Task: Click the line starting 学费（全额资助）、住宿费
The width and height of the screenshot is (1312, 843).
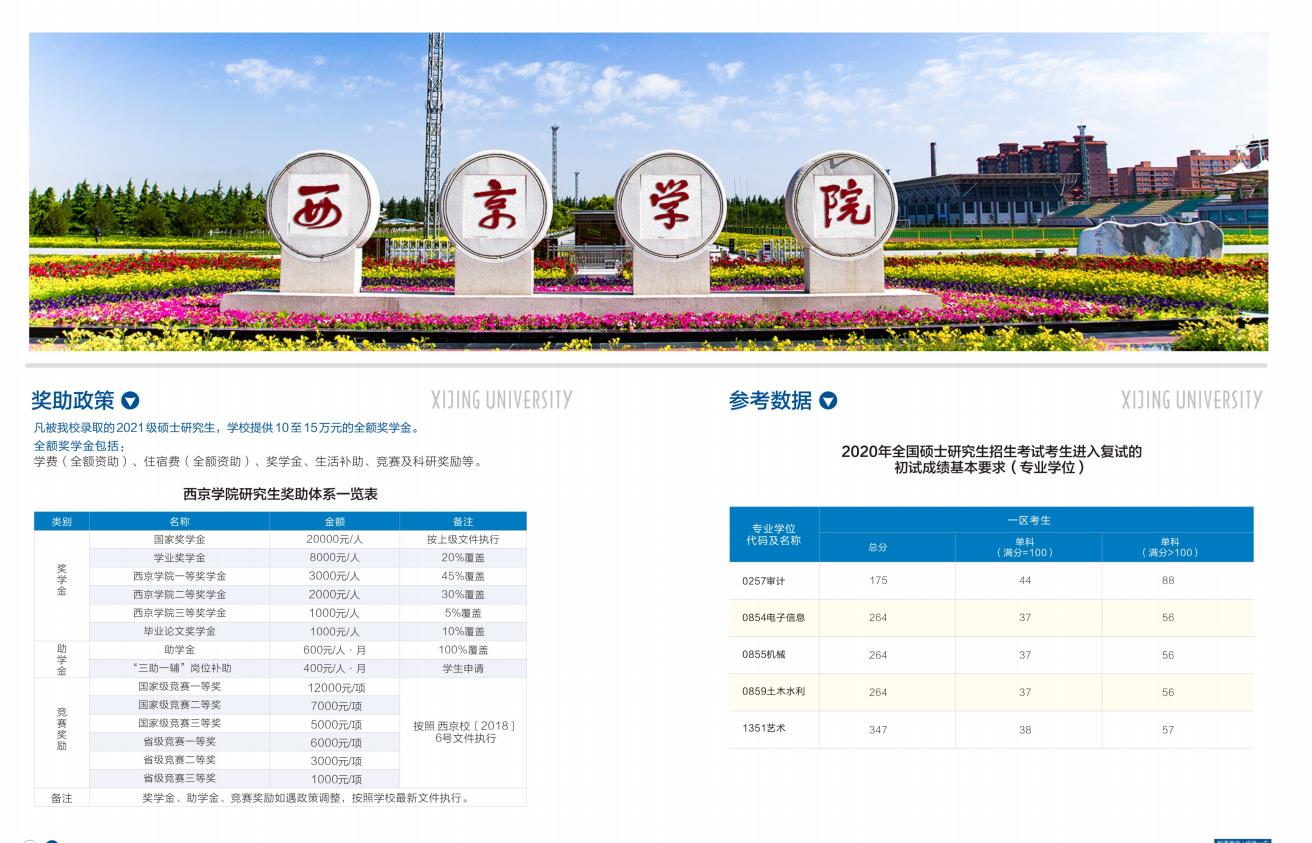Action: tap(259, 462)
